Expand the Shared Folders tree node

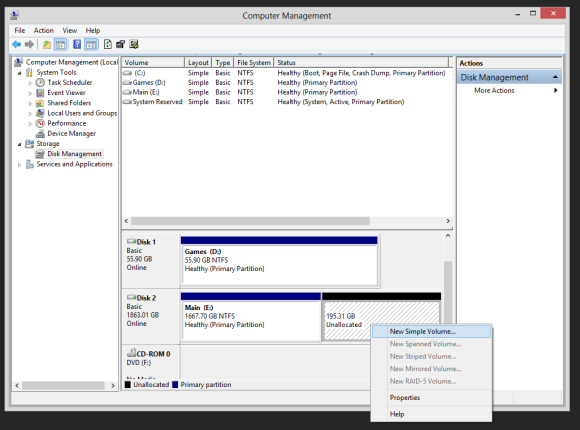tap(30, 104)
